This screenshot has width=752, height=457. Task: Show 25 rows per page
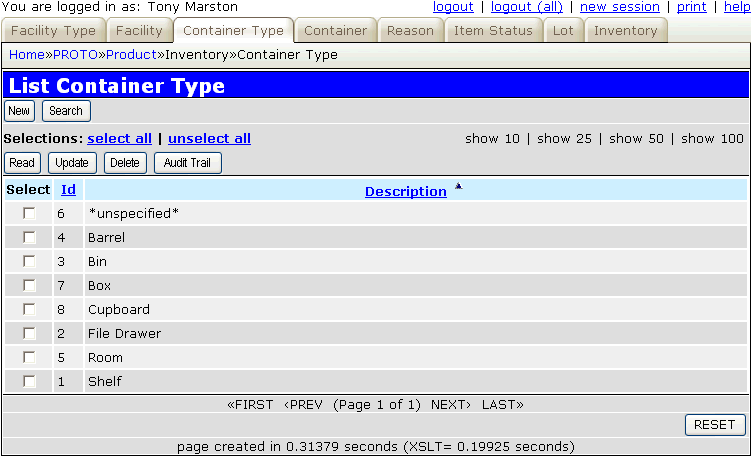tap(565, 139)
